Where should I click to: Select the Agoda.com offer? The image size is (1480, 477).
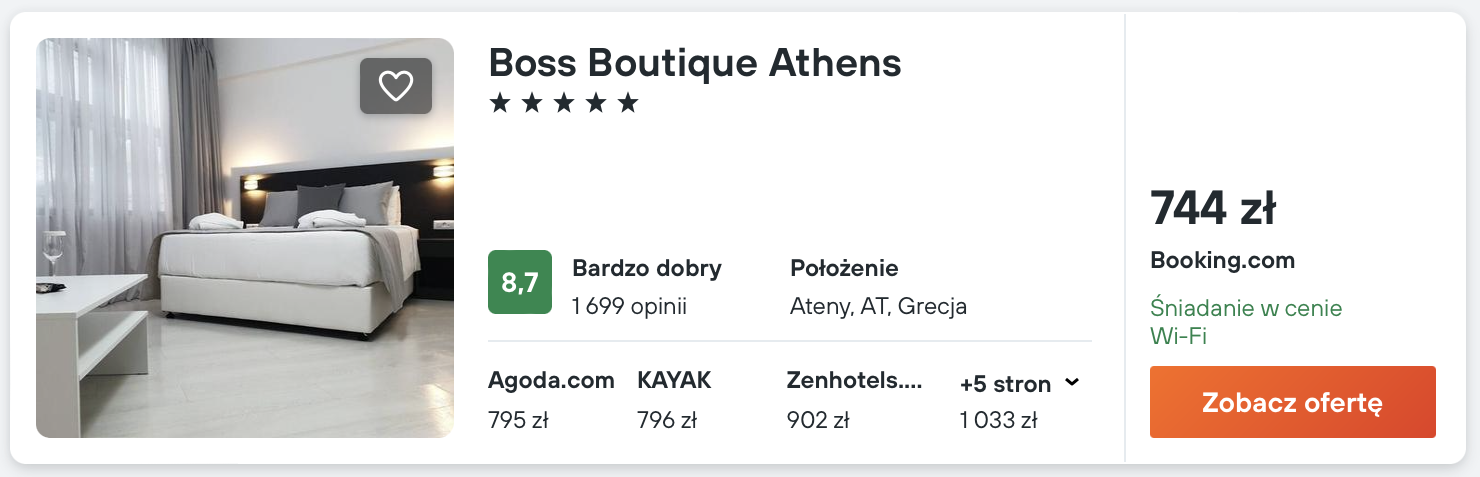(x=551, y=380)
